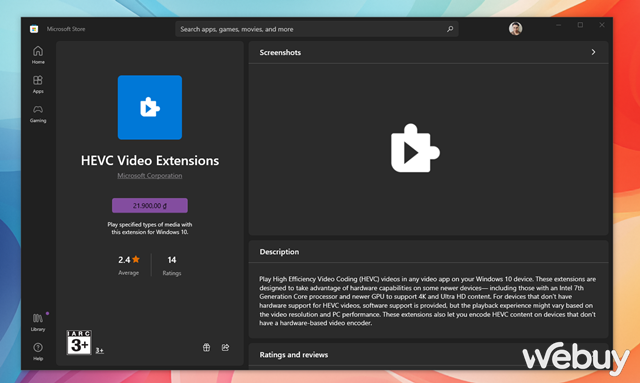
Task: Buy the extension for 21.900,00 ₫
Action: [x=150, y=205]
